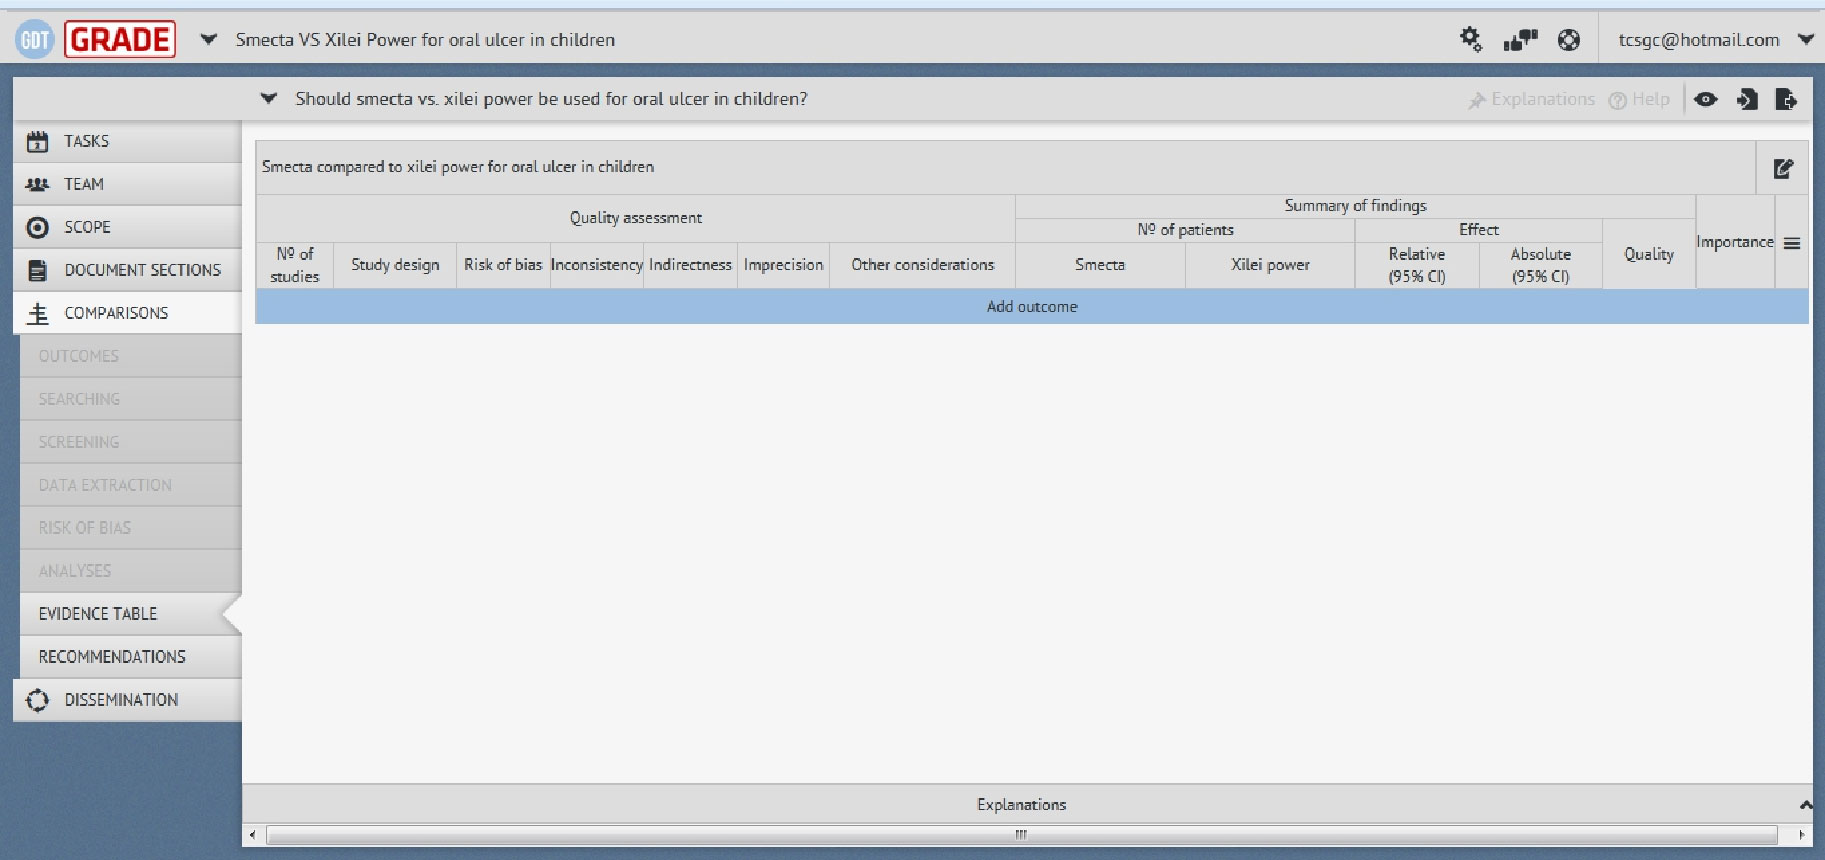The image size is (1825, 860).
Task: Click the document icon beside DOCUMENT SECTIONS
Action: pos(37,270)
